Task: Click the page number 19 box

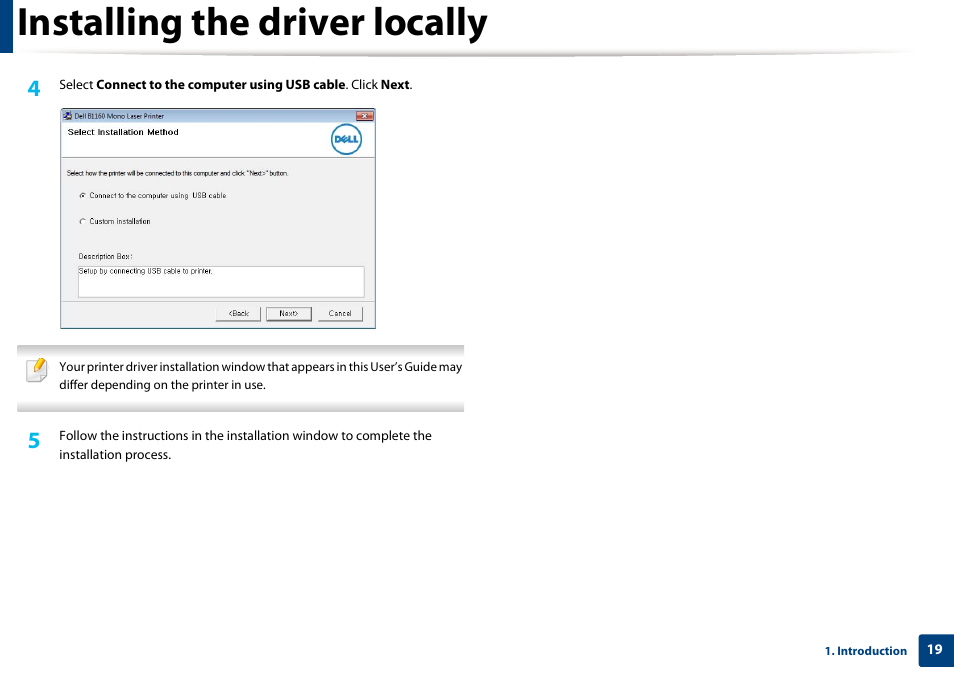Action: click(935, 650)
